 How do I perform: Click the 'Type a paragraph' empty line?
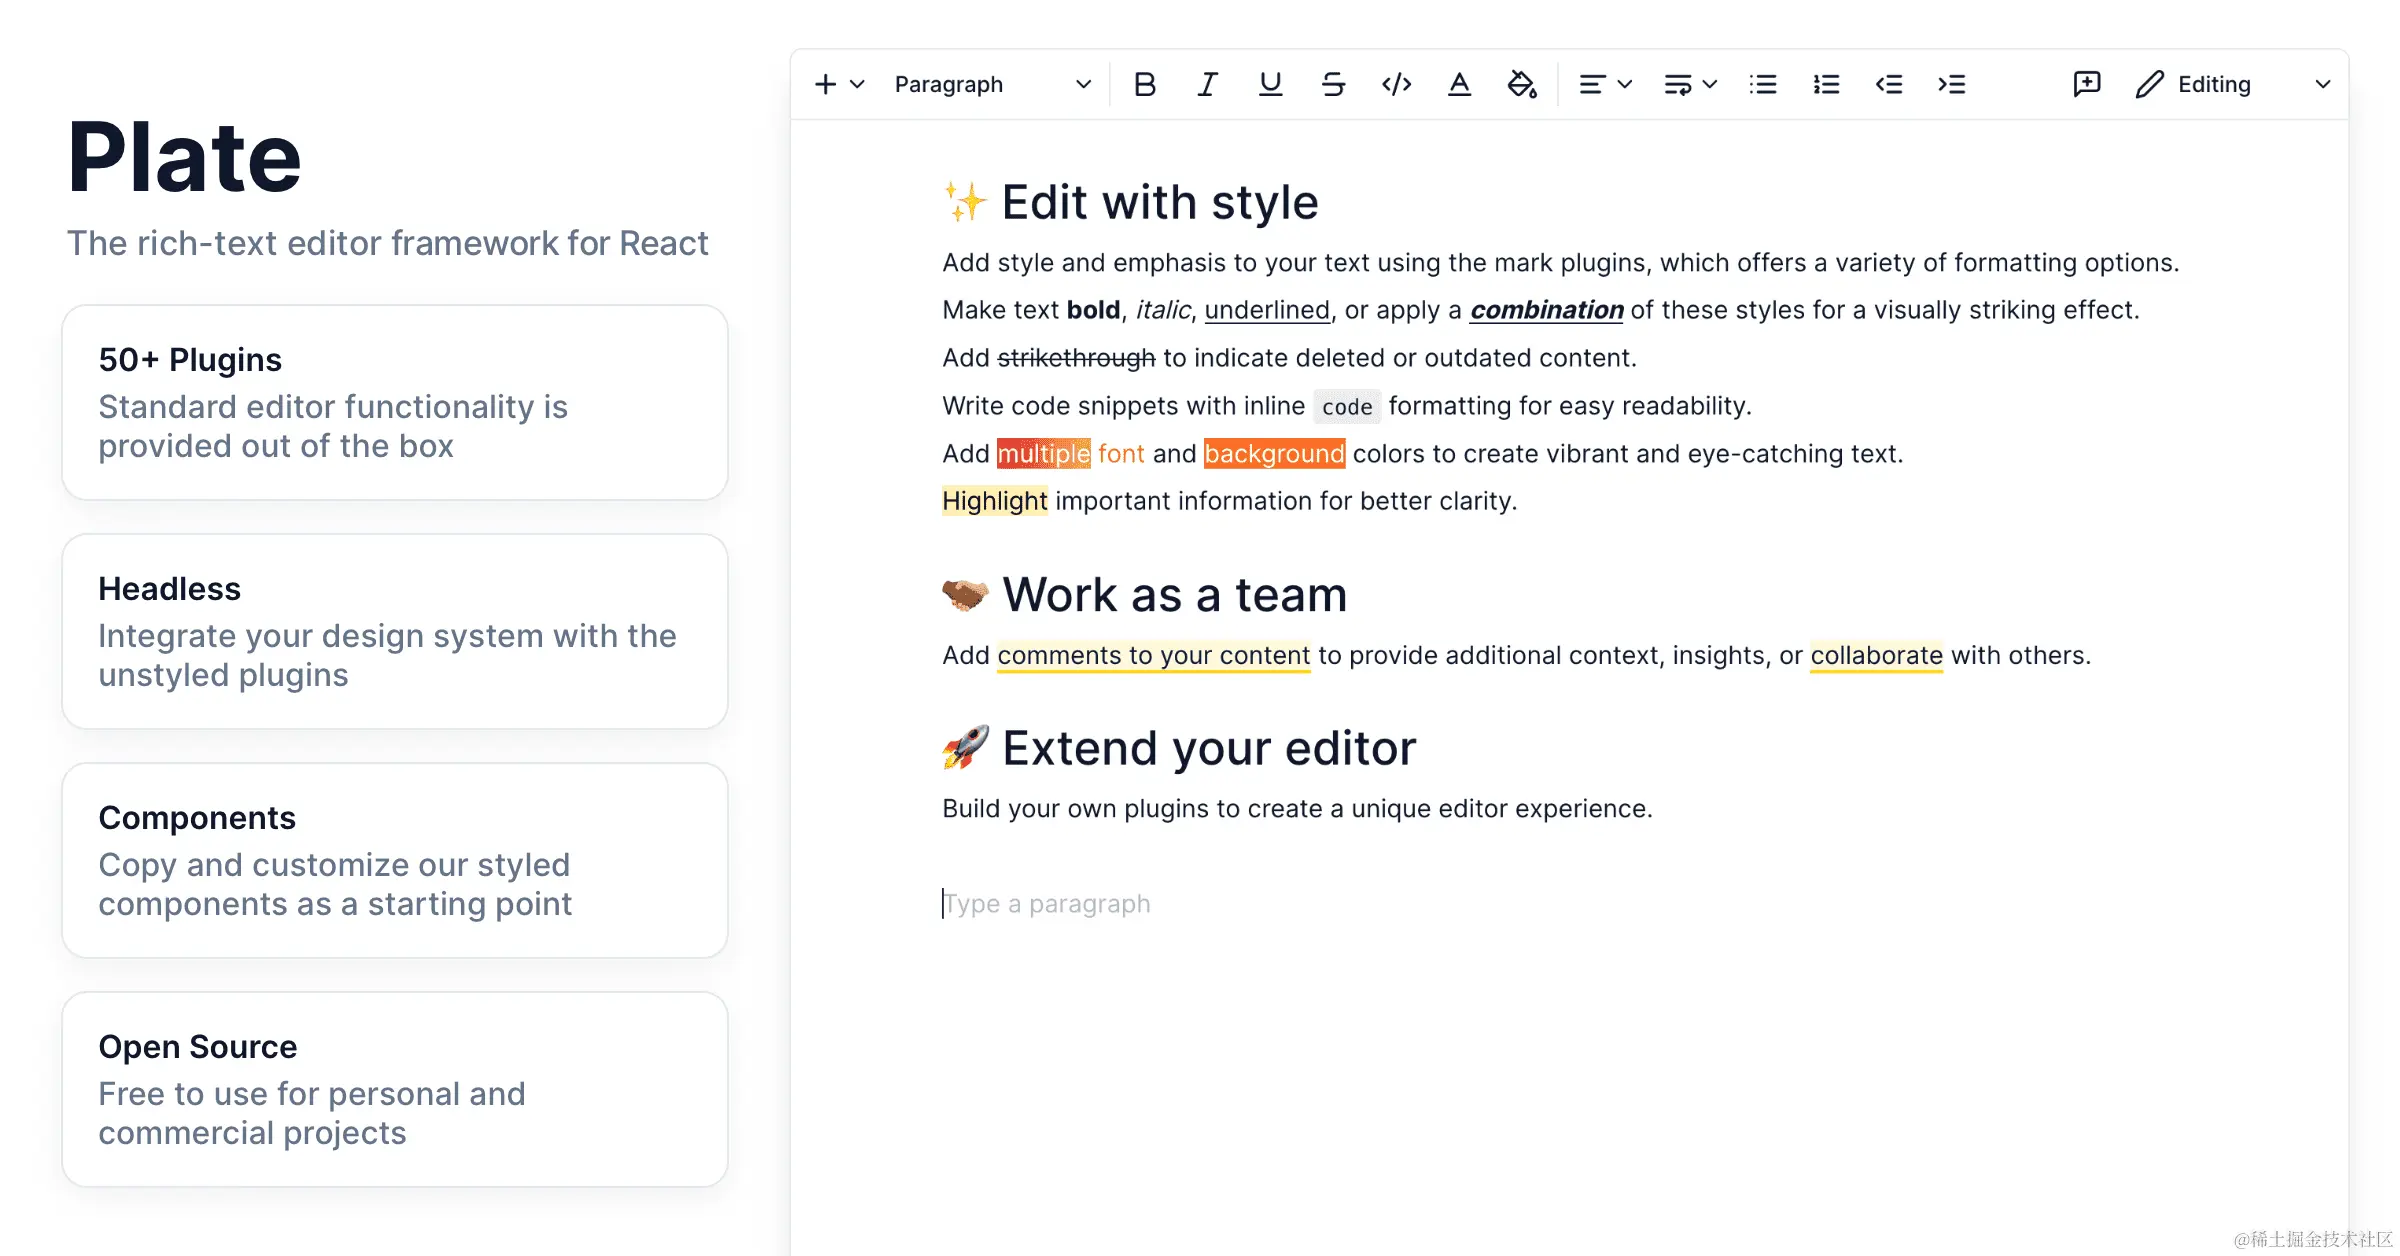click(x=1047, y=904)
